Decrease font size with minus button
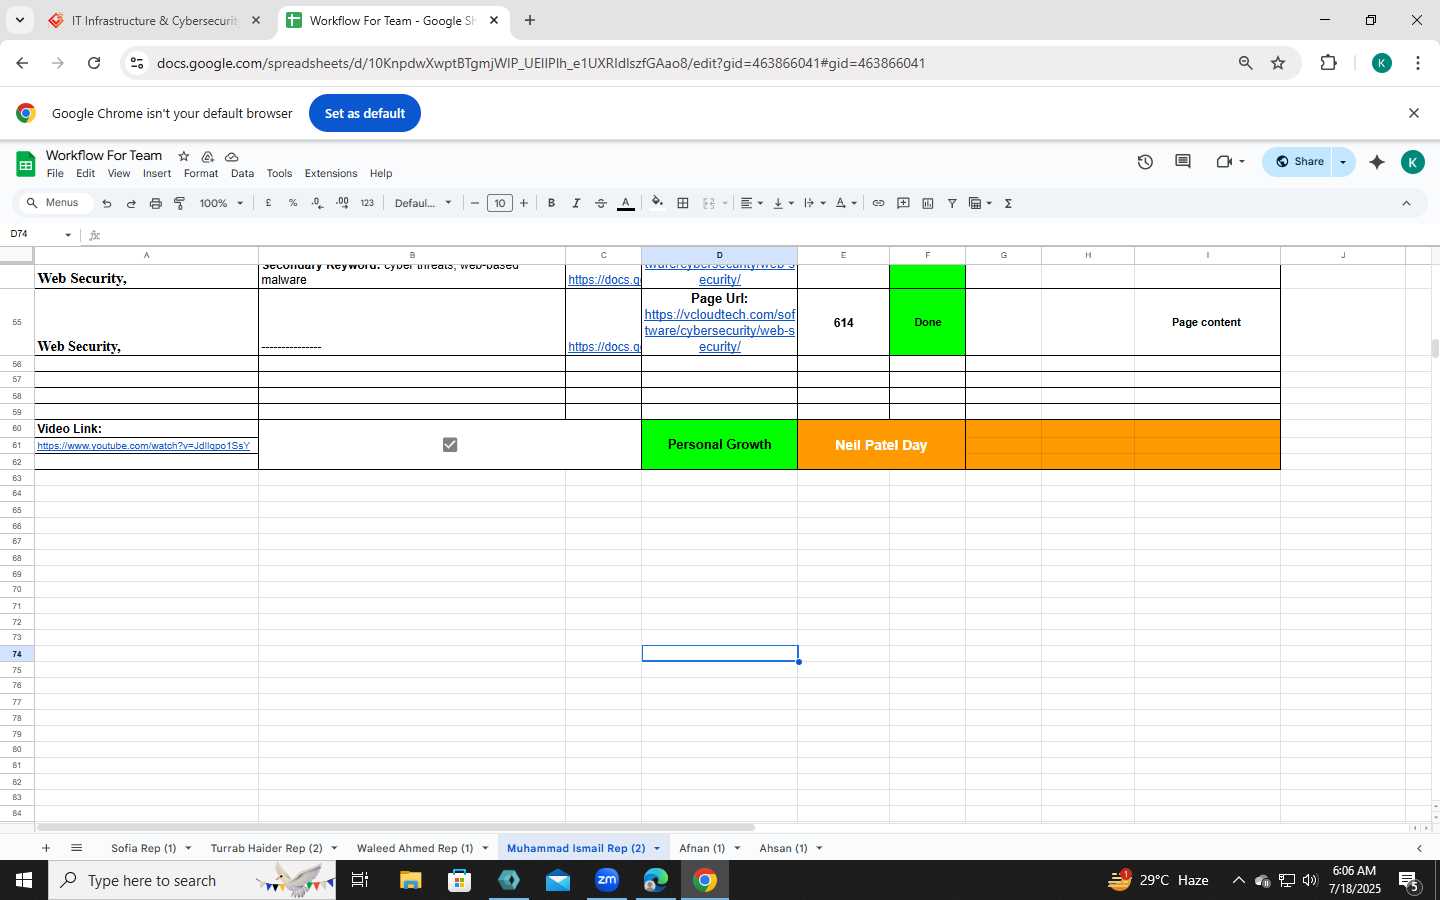This screenshot has height=900, width=1440. pyautogui.click(x=475, y=203)
